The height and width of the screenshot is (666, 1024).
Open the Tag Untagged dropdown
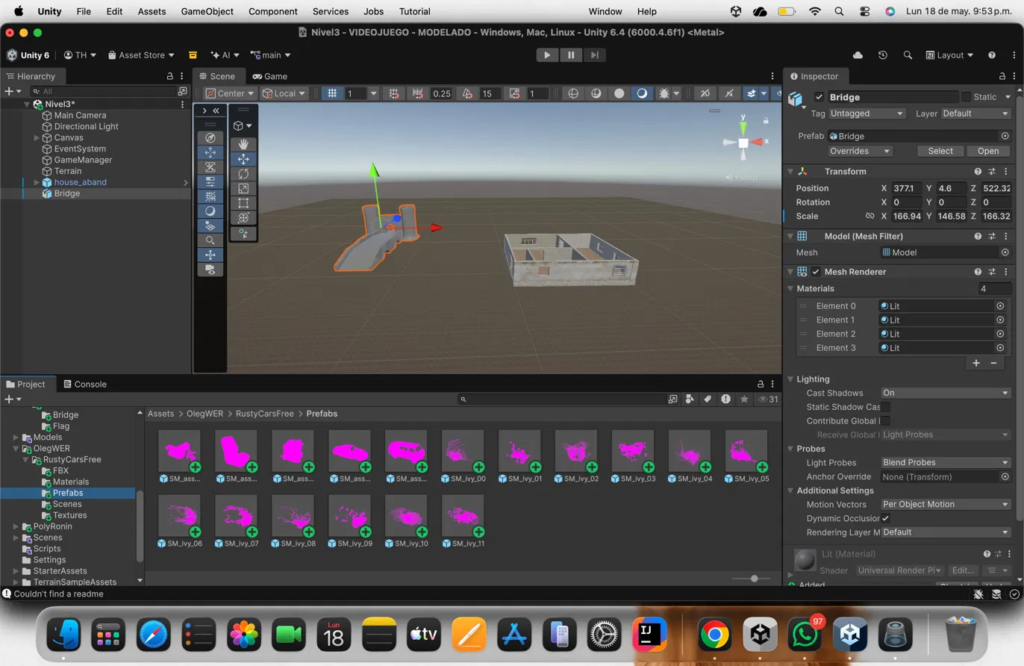click(867, 114)
